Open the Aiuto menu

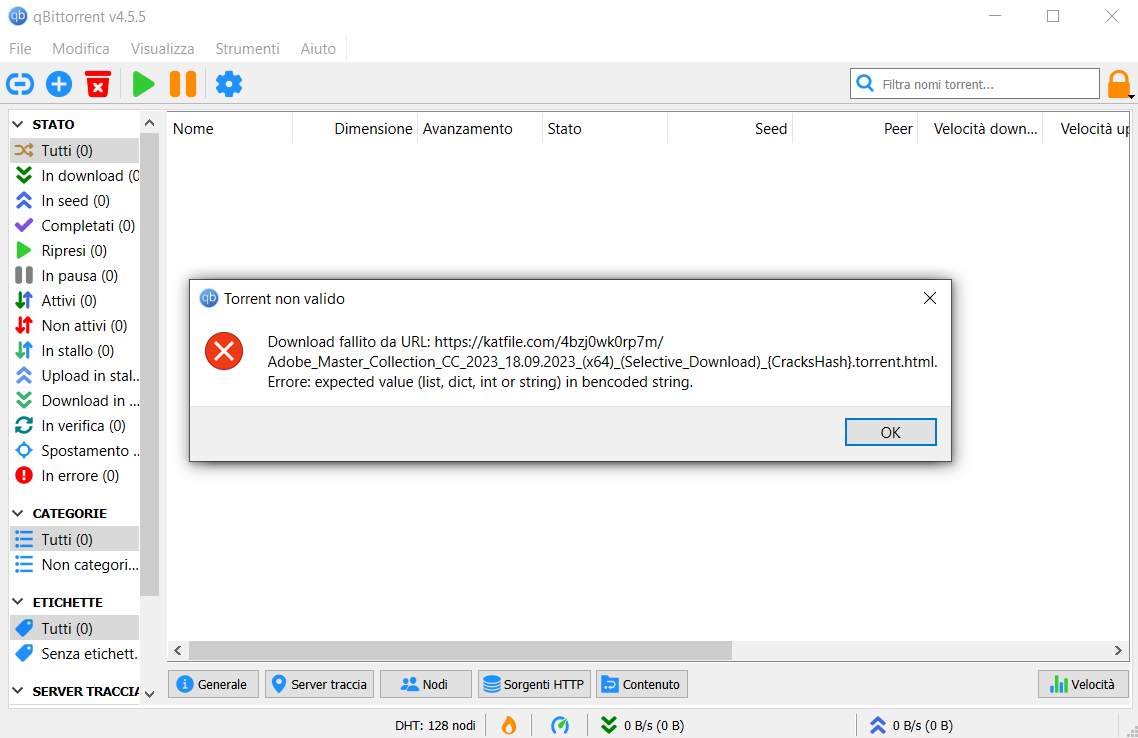[318, 49]
